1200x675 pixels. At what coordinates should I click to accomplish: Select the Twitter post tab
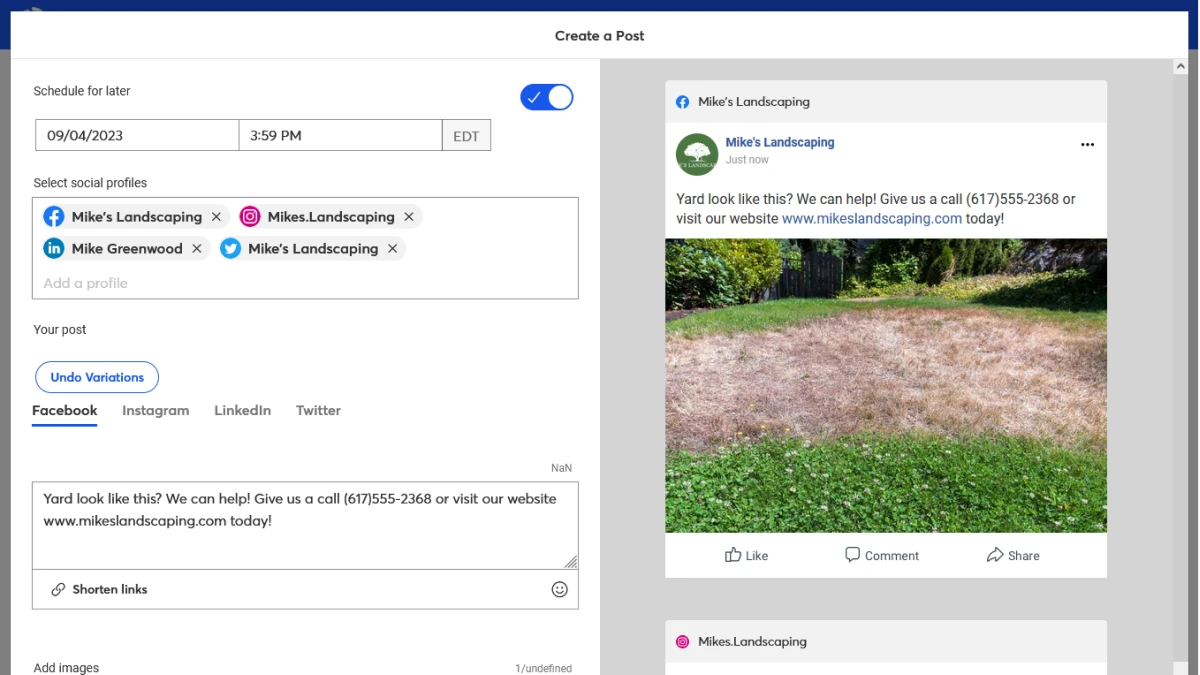pyautogui.click(x=318, y=411)
